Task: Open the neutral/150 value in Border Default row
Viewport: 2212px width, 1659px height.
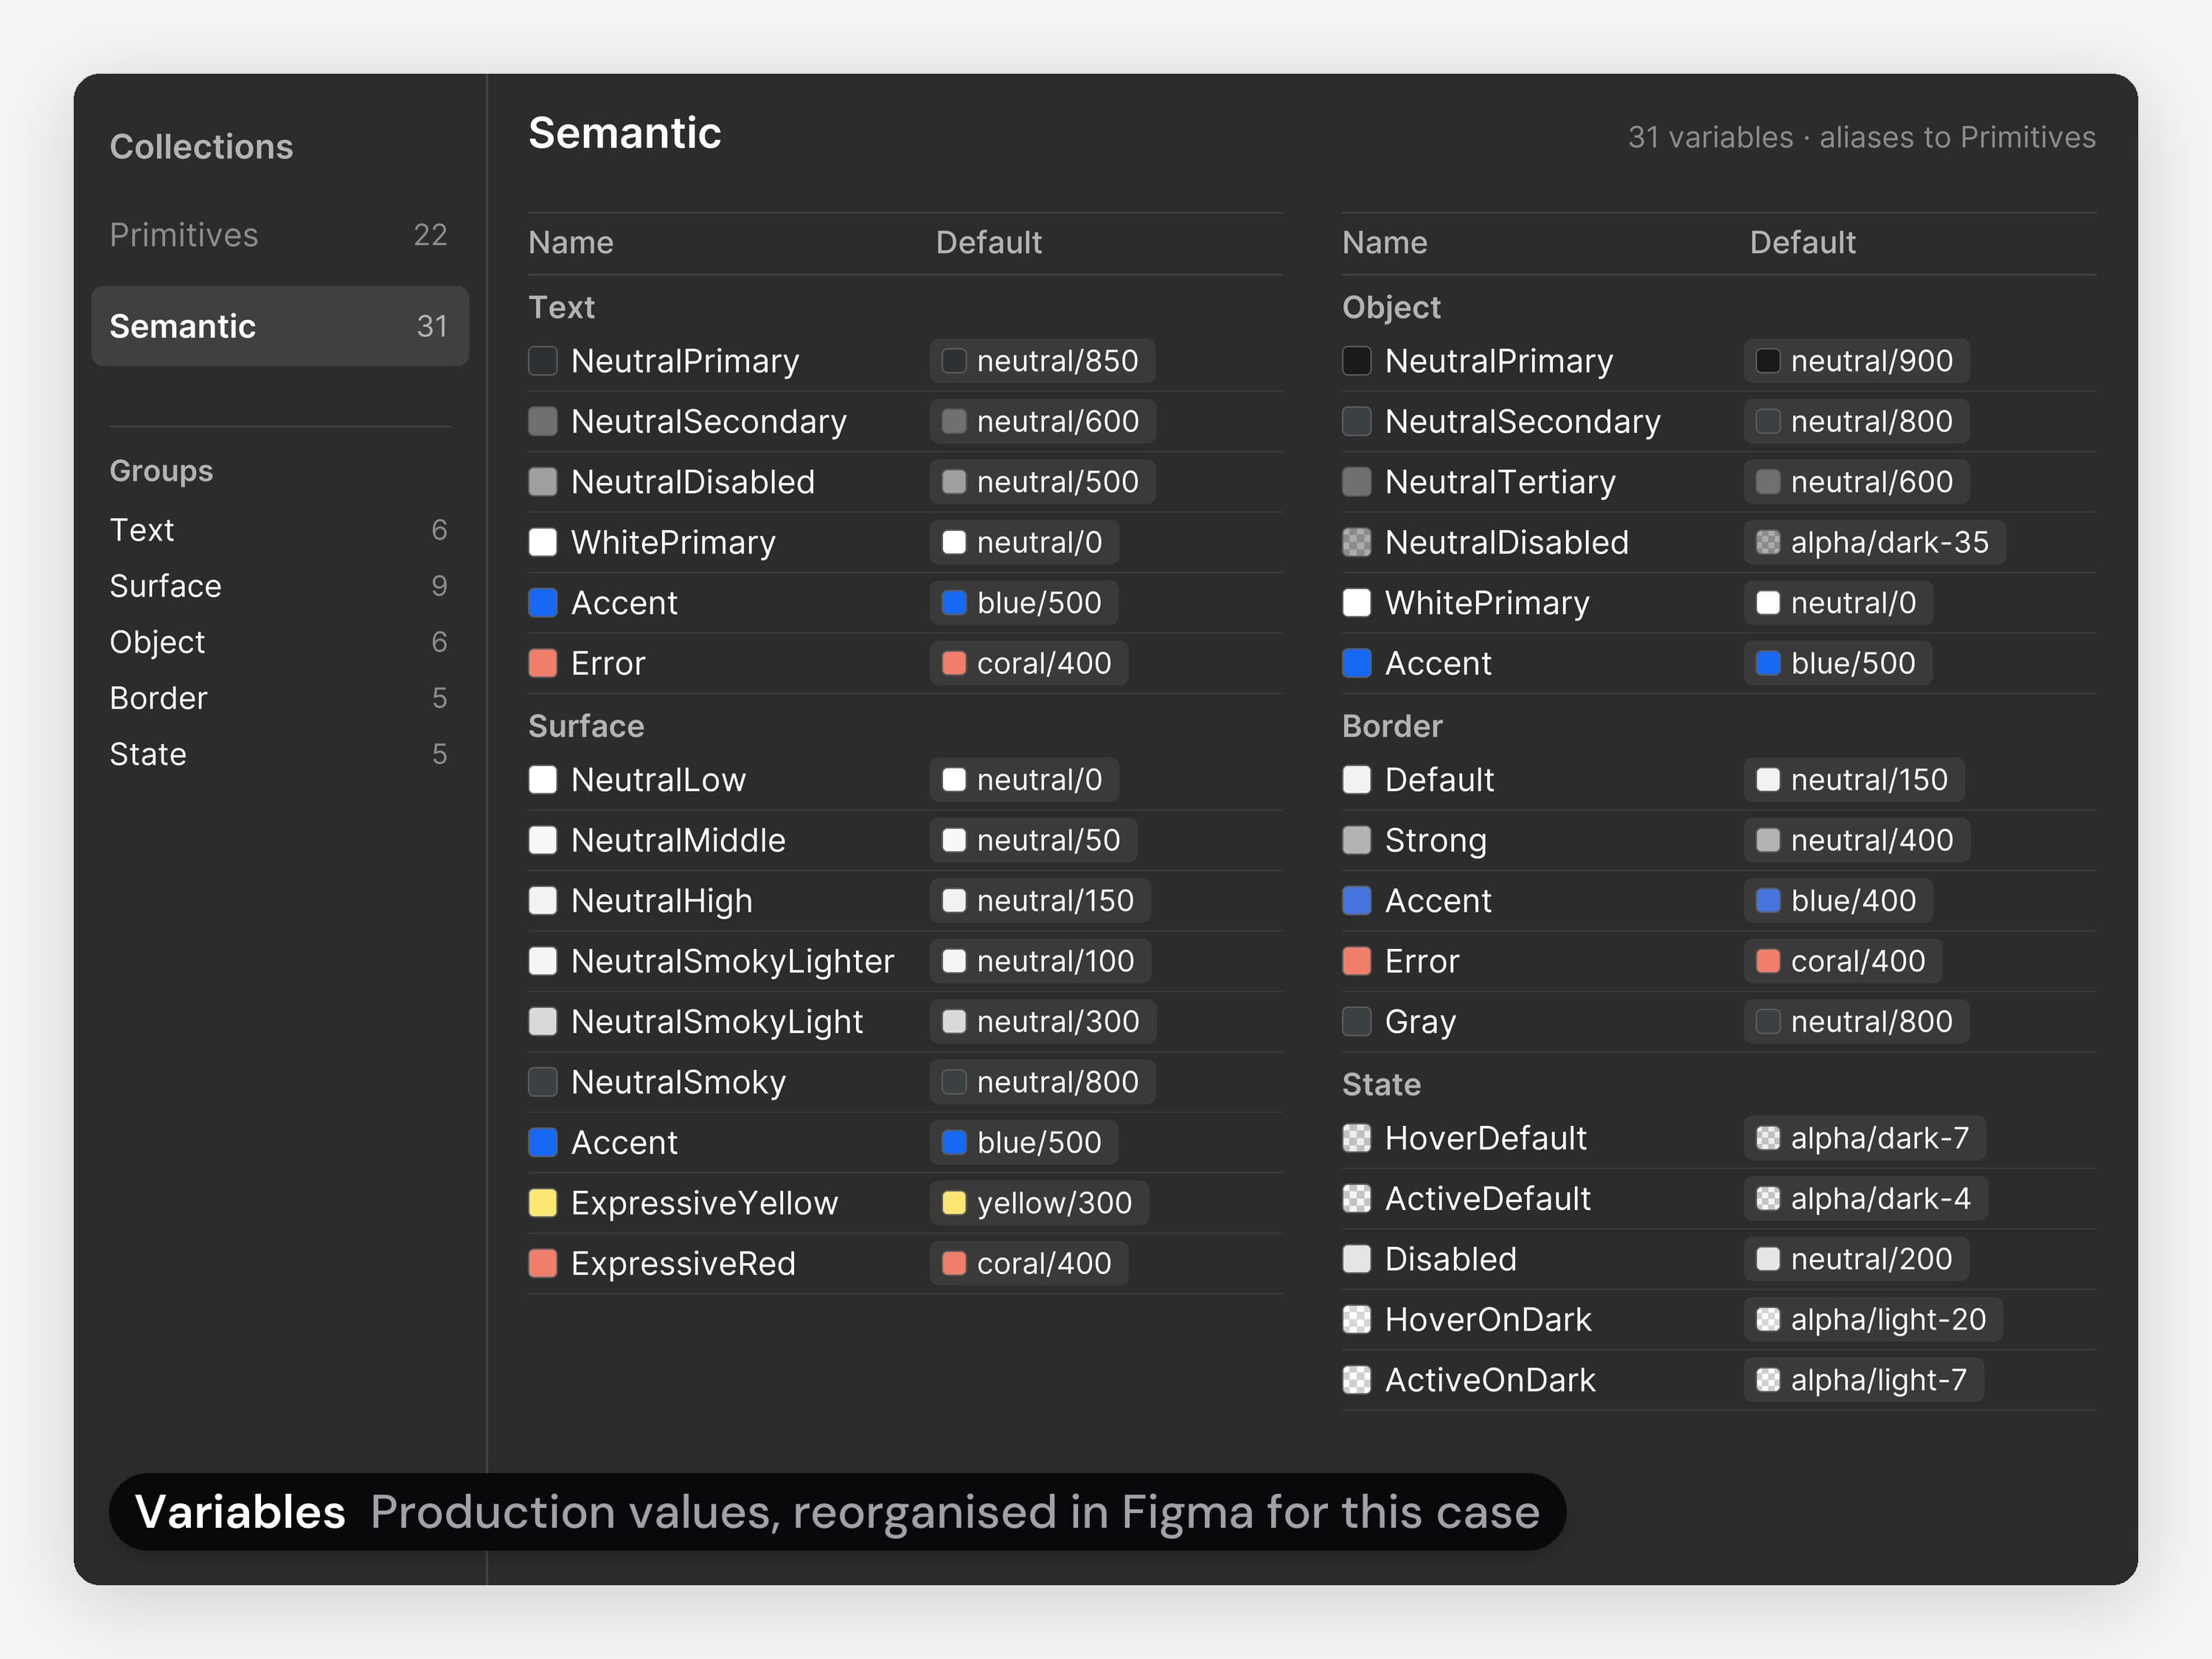Action: (1854, 780)
